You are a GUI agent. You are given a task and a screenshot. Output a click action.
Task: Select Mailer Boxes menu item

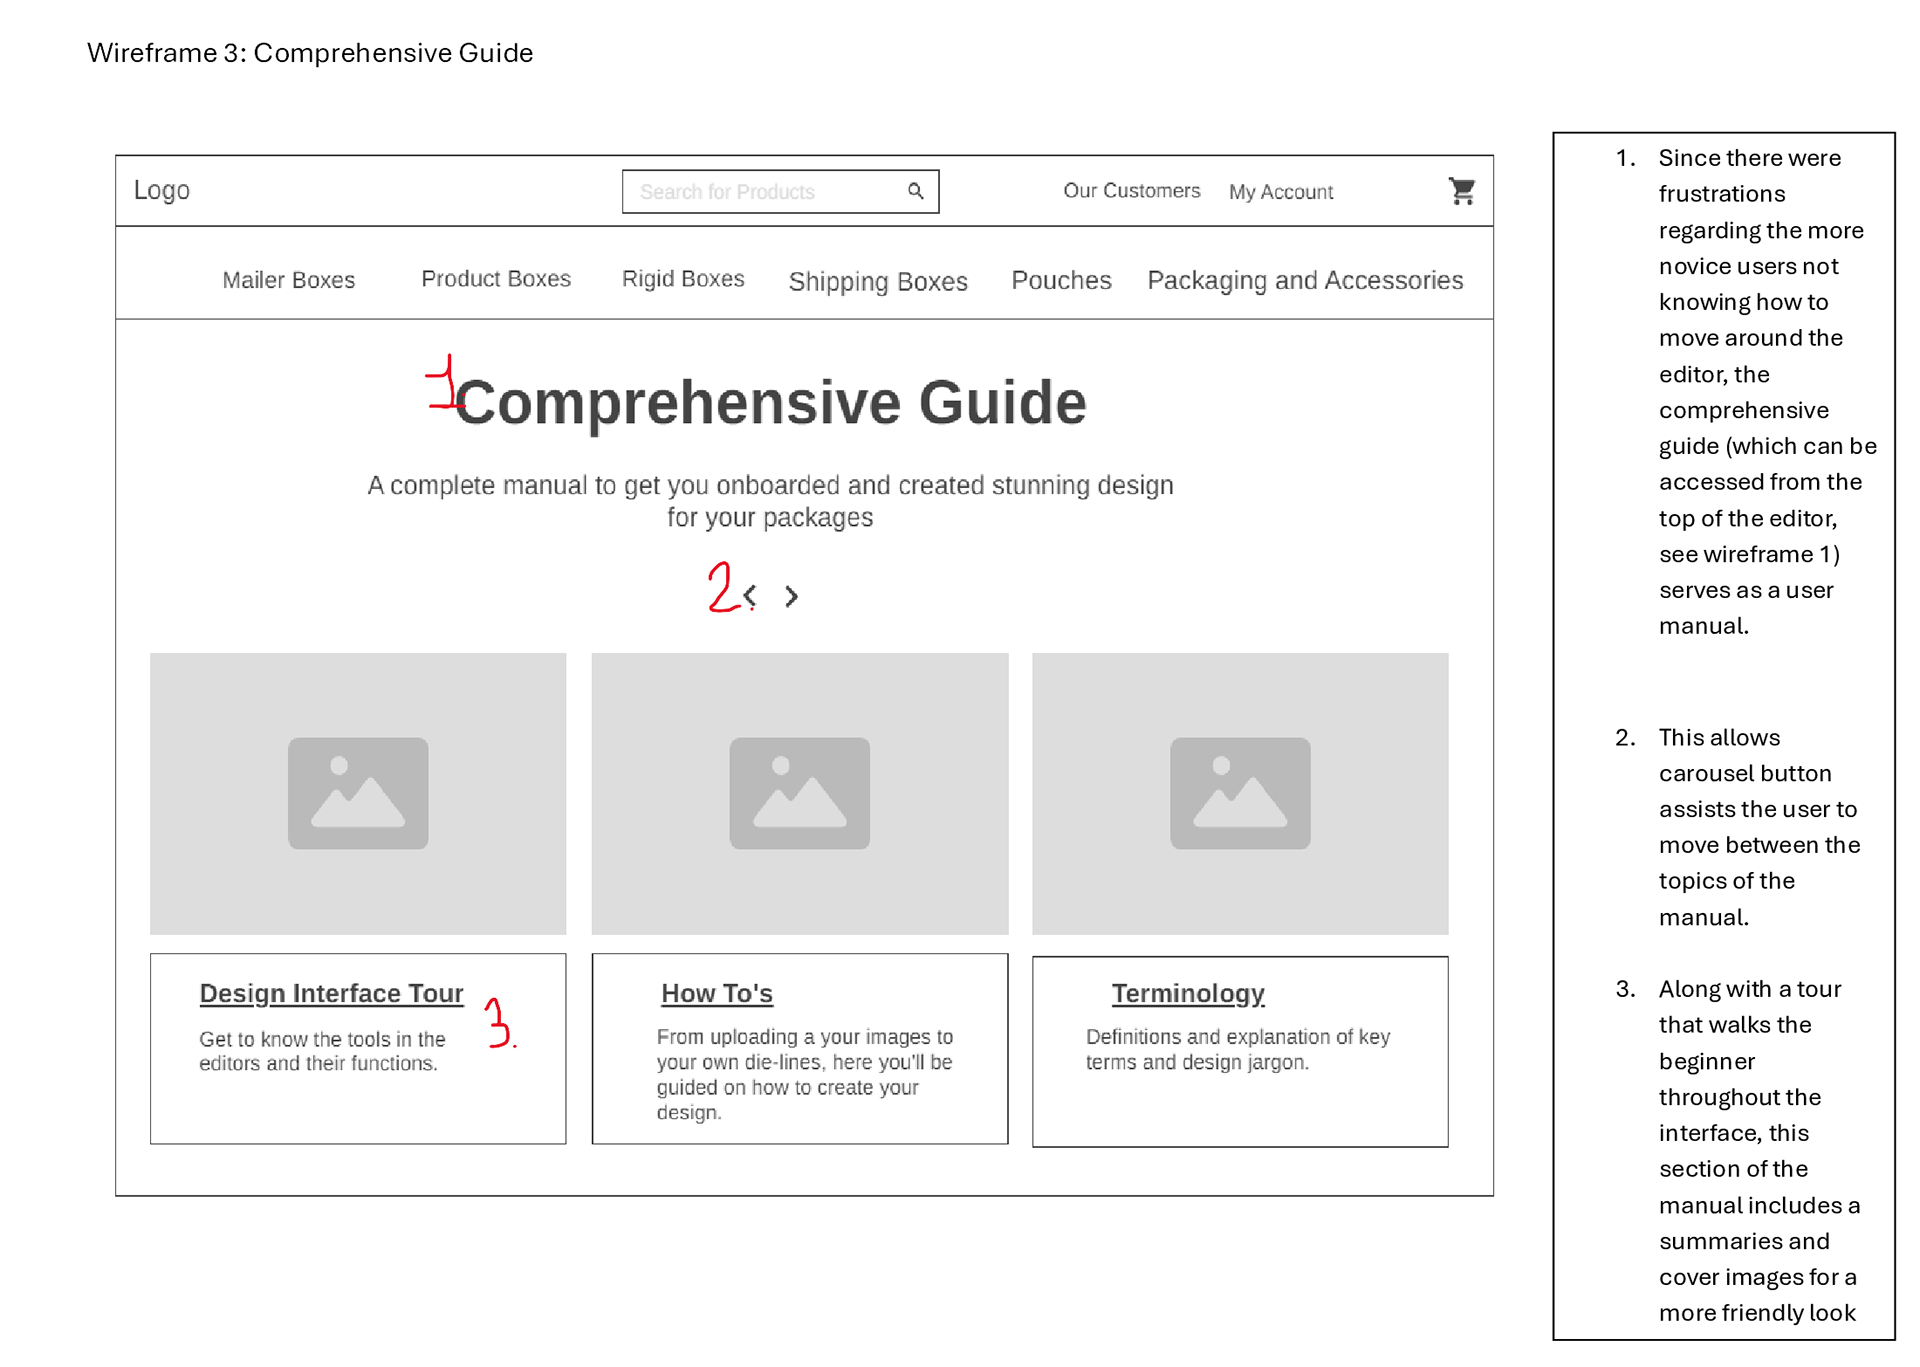[x=288, y=280]
